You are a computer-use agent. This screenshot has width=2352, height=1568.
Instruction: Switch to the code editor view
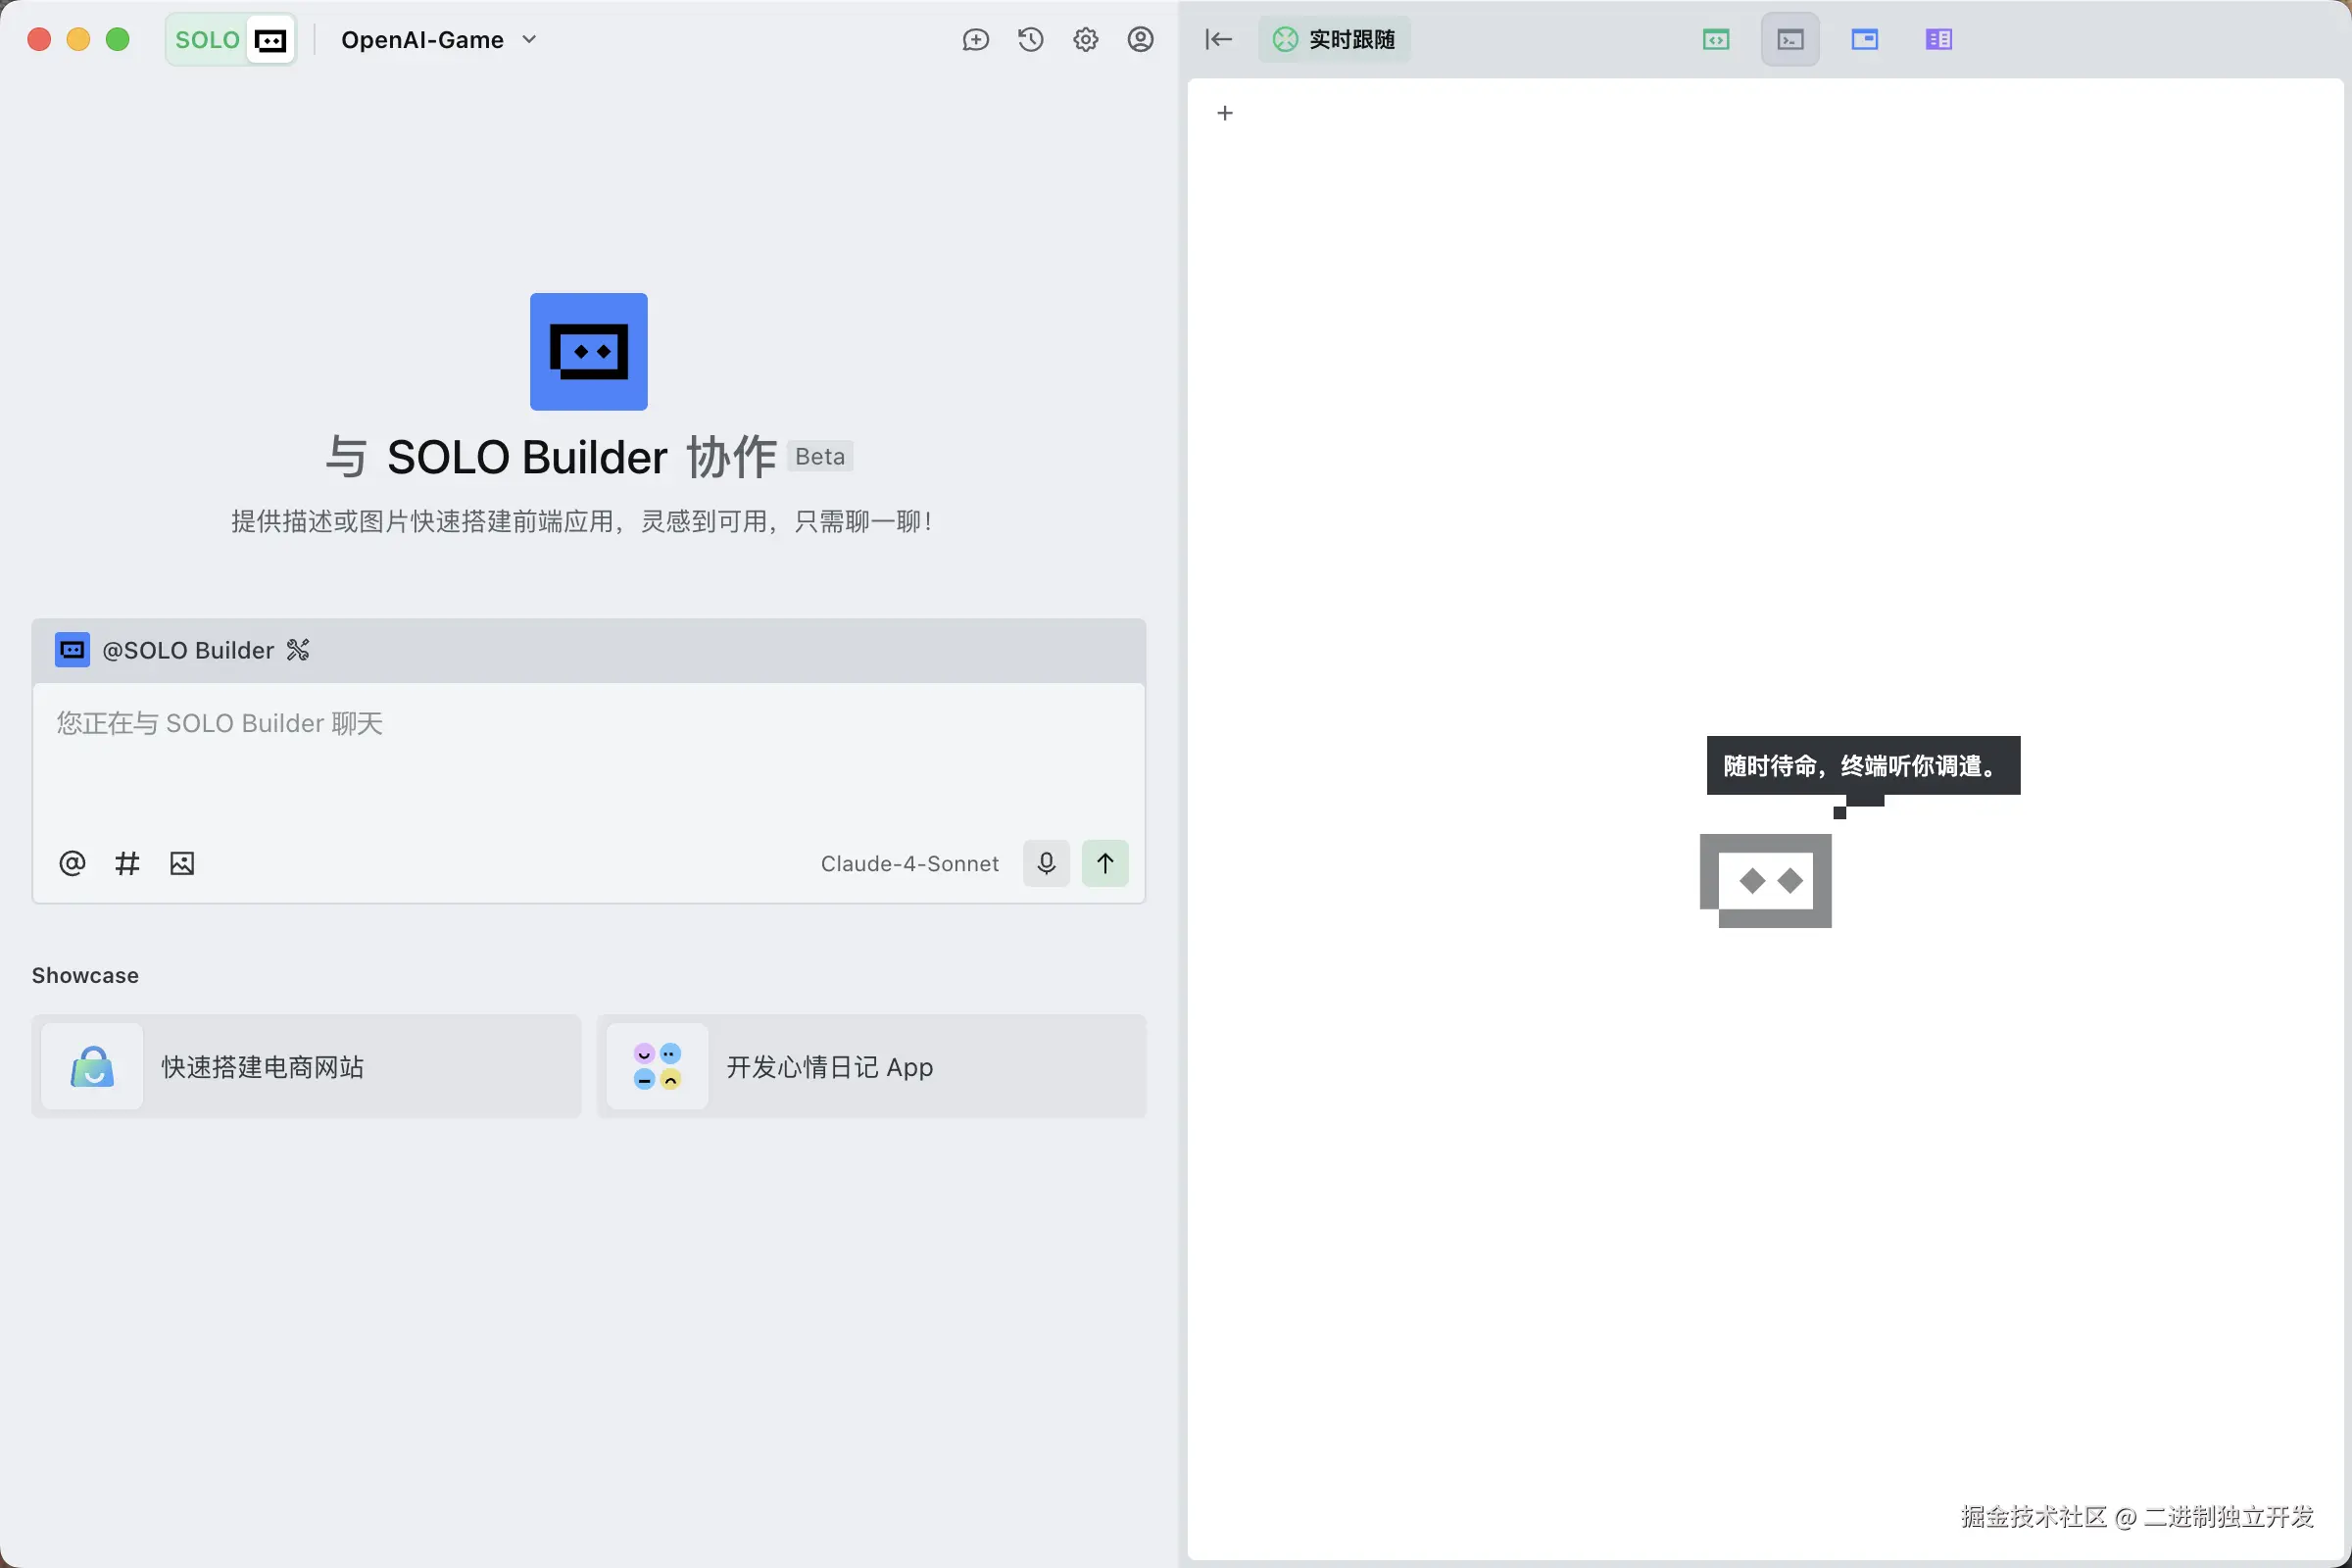(x=1715, y=40)
